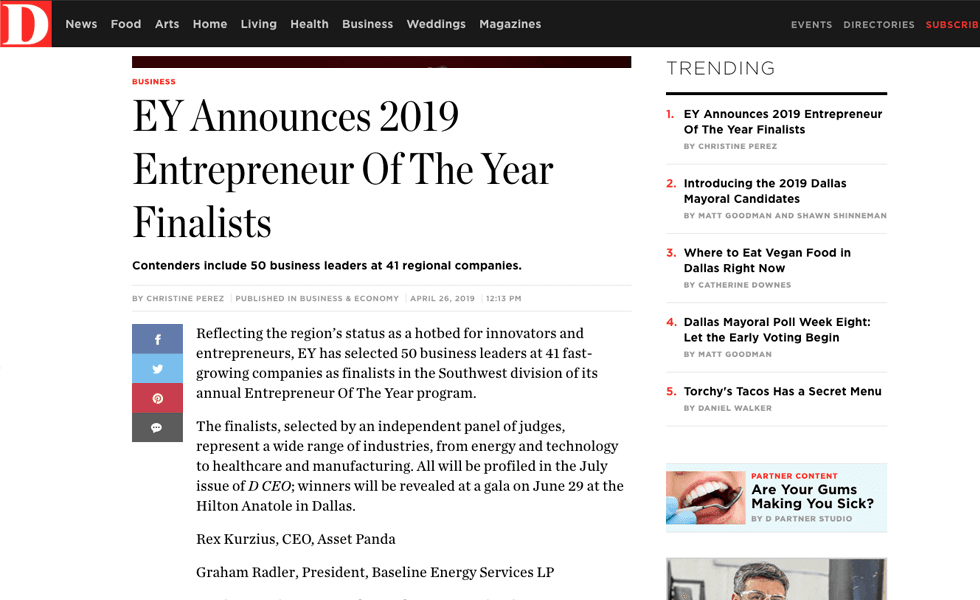Open the Food section

pos(126,24)
